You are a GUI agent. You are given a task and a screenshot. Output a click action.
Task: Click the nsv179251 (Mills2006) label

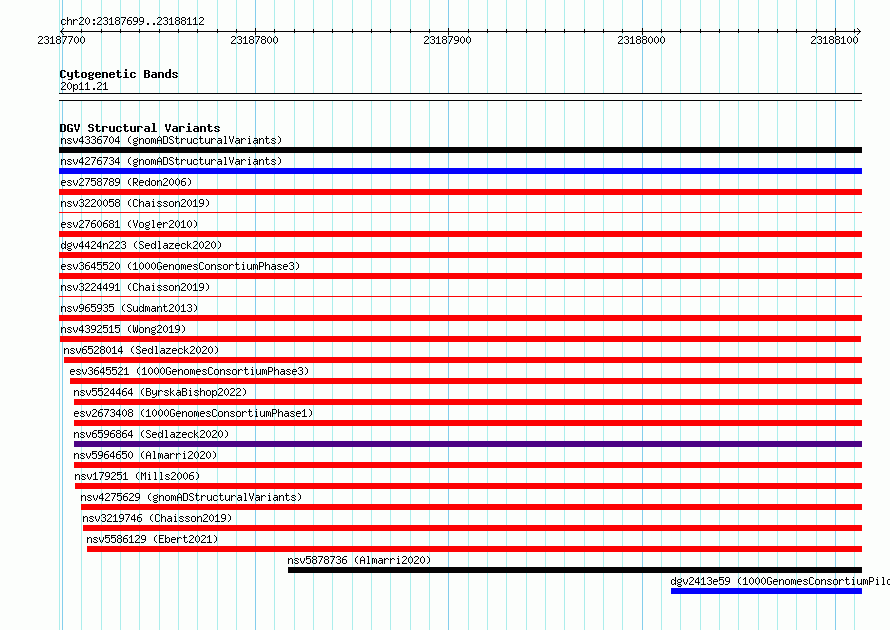click(137, 476)
